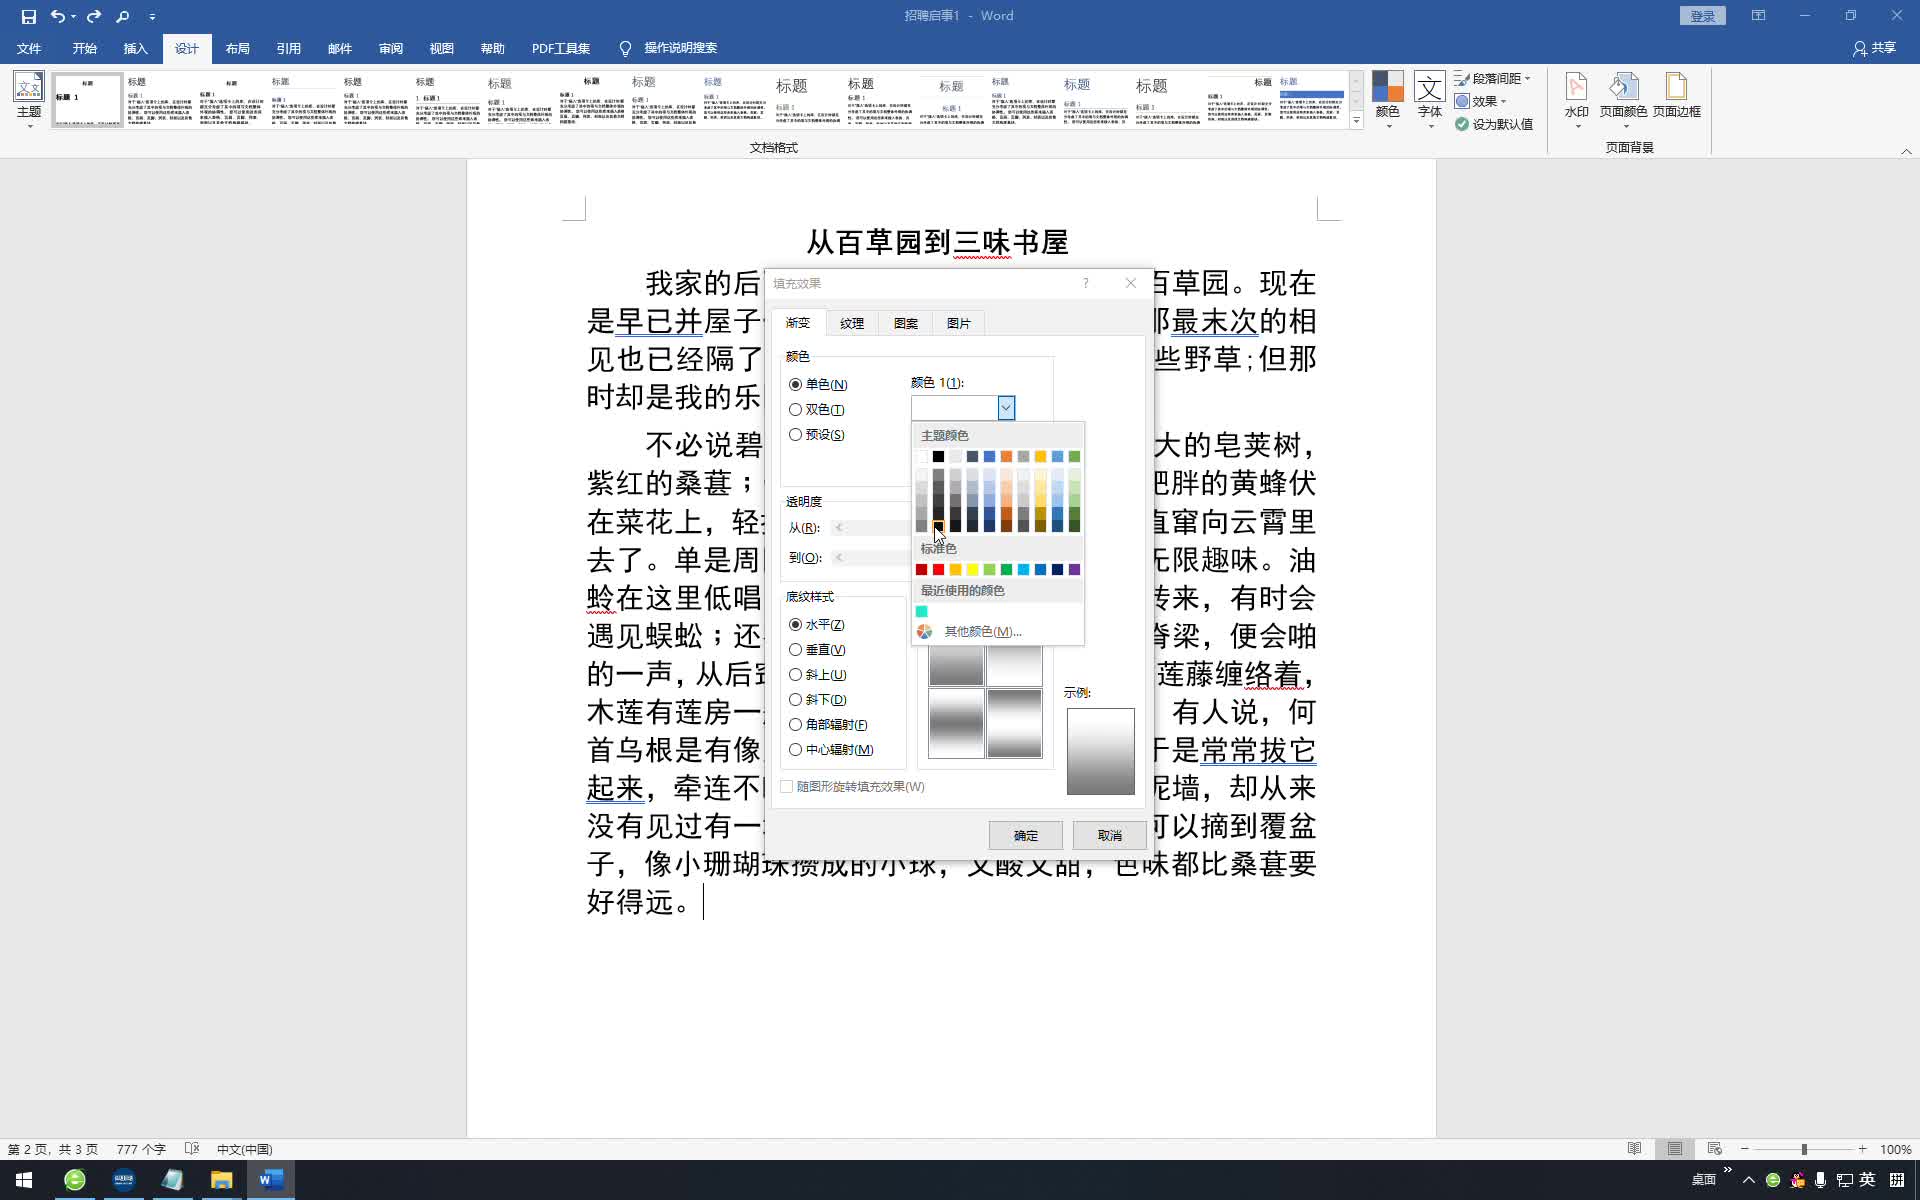
Task: Click the OK (确定) button
Action: (x=1026, y=835)
